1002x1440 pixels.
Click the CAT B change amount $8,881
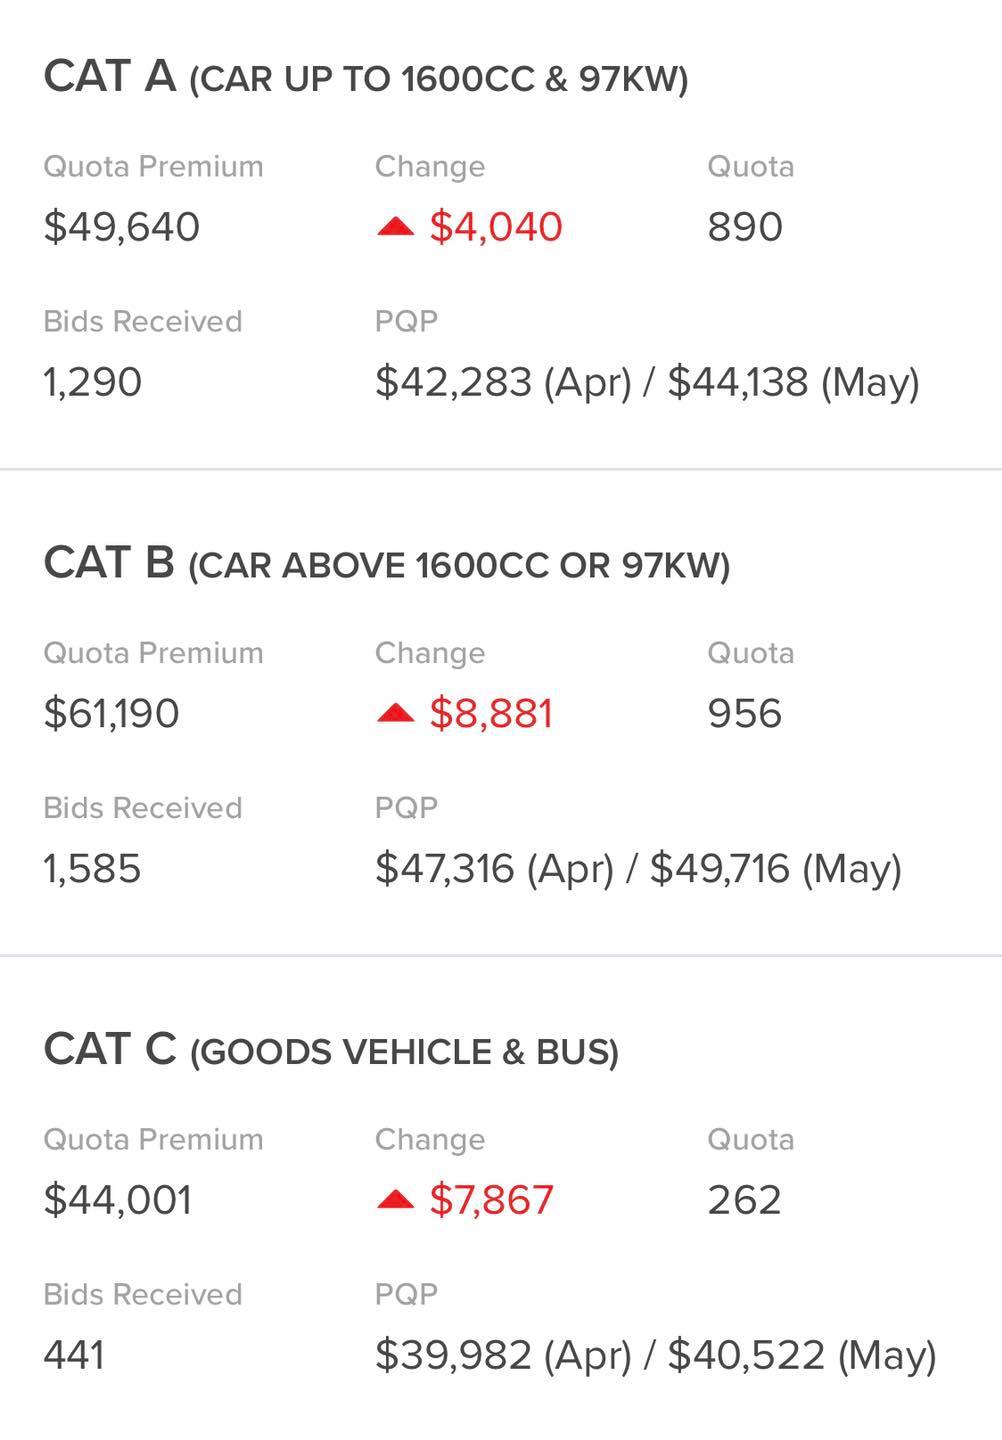click(491, 714)
